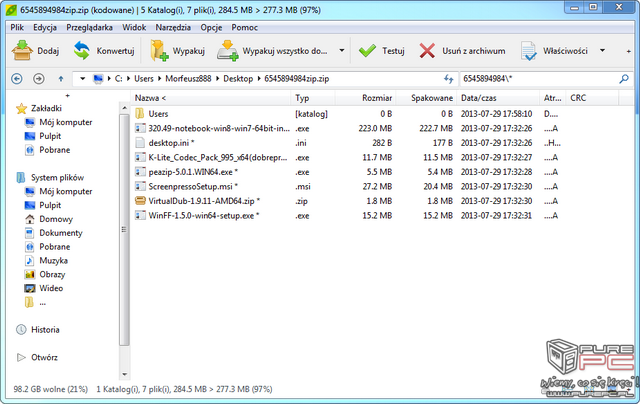Click the Historia clock icon
Image resolution: width=640 pixels, height=404 pixels.
coord(21,330)
